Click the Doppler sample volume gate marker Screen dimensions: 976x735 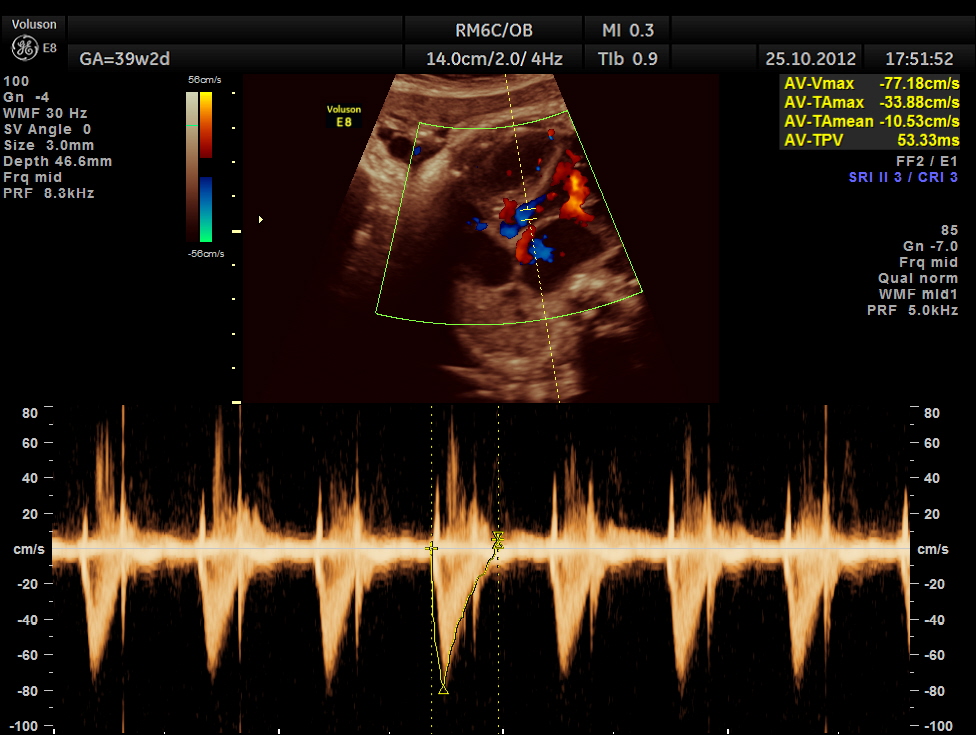click(x=527, y=213)
